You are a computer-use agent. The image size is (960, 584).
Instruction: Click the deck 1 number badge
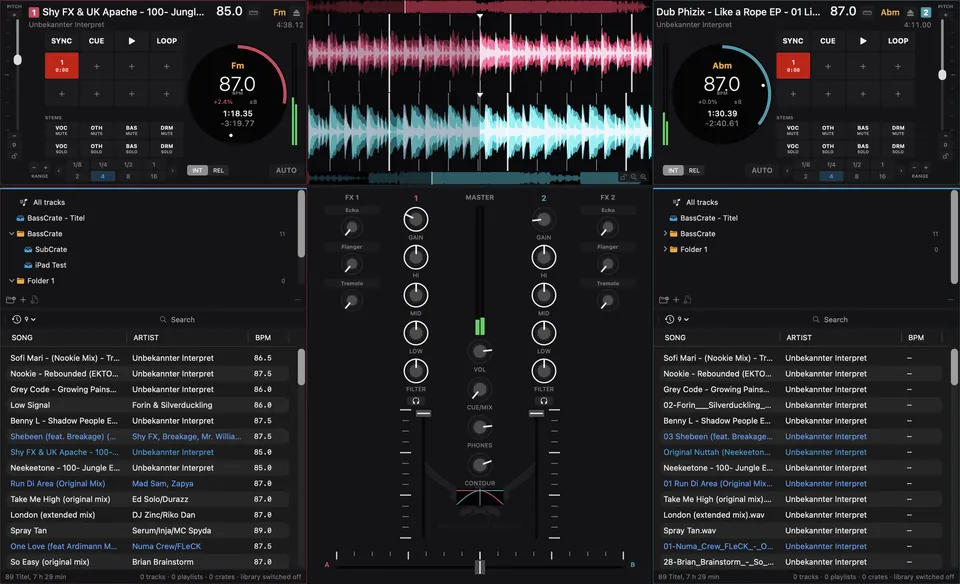coord(34,12)
